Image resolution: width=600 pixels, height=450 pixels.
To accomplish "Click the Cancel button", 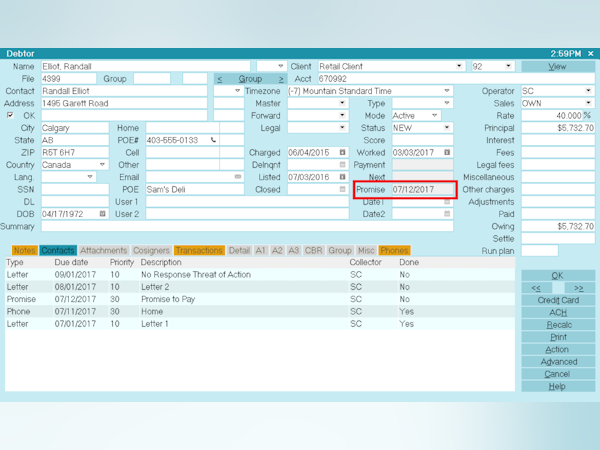I will (x=558, y=374).
